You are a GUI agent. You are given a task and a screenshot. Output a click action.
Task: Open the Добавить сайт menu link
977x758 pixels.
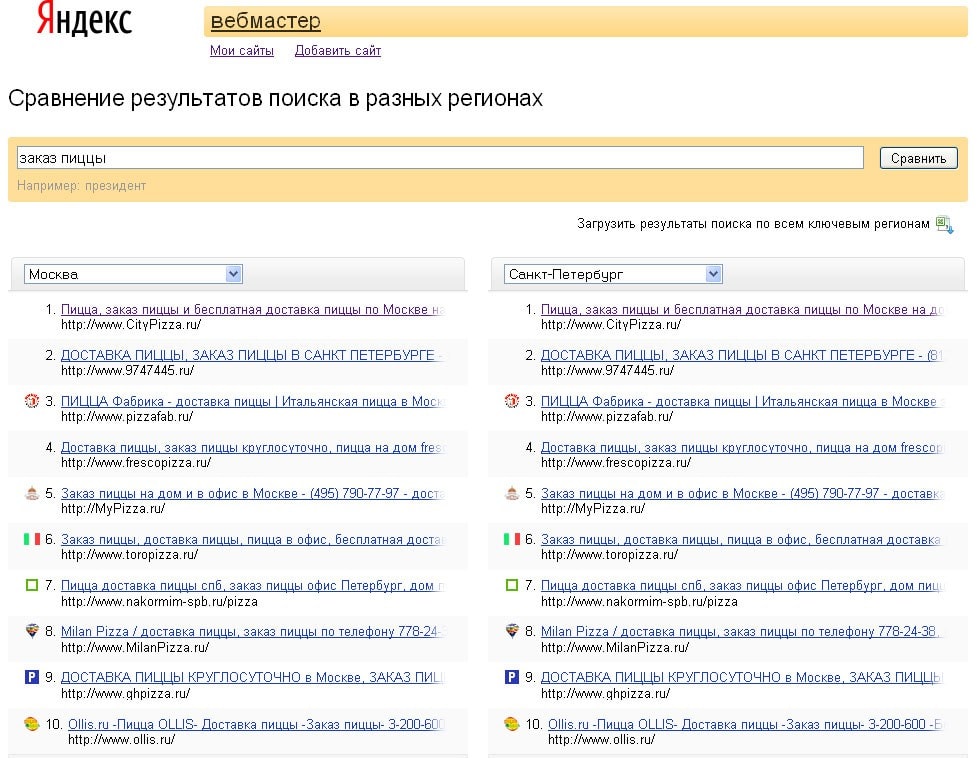point(338,50)
